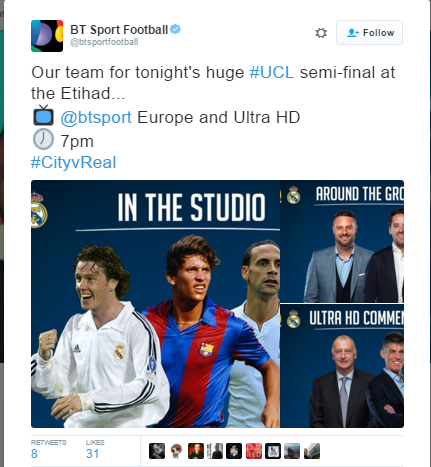The width and height of the screenshot is (431, 467).
Task: Open BT Sport Football profile avatar
Action: pos(47,36)
